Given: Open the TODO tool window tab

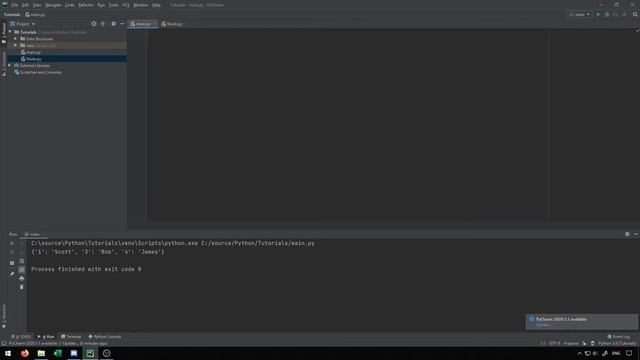Looking at the screenshot, I should (x=21, y=337).
